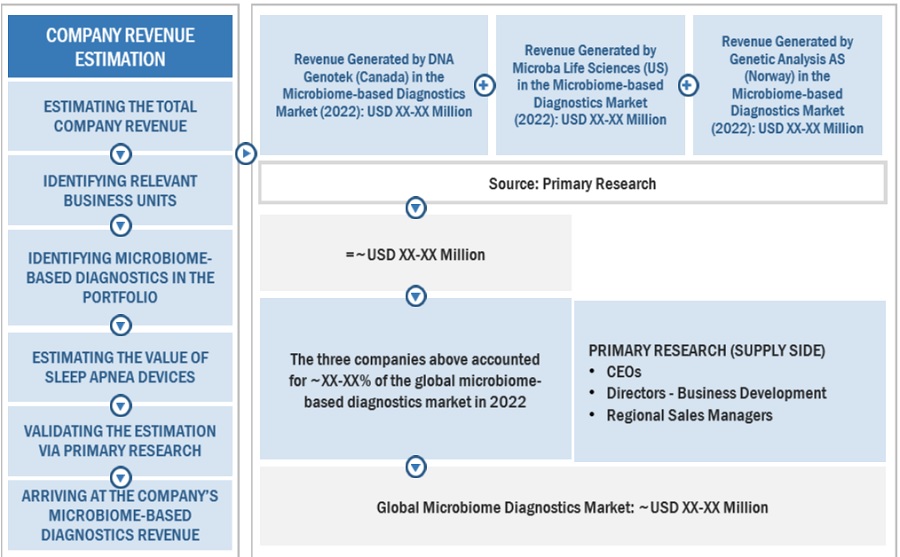The width and height of the screenshot is (900, 557).
Task: Click the down arrow under Sleep Apnea Devices step
Action: pyautogui.click(x=120, y=405)
